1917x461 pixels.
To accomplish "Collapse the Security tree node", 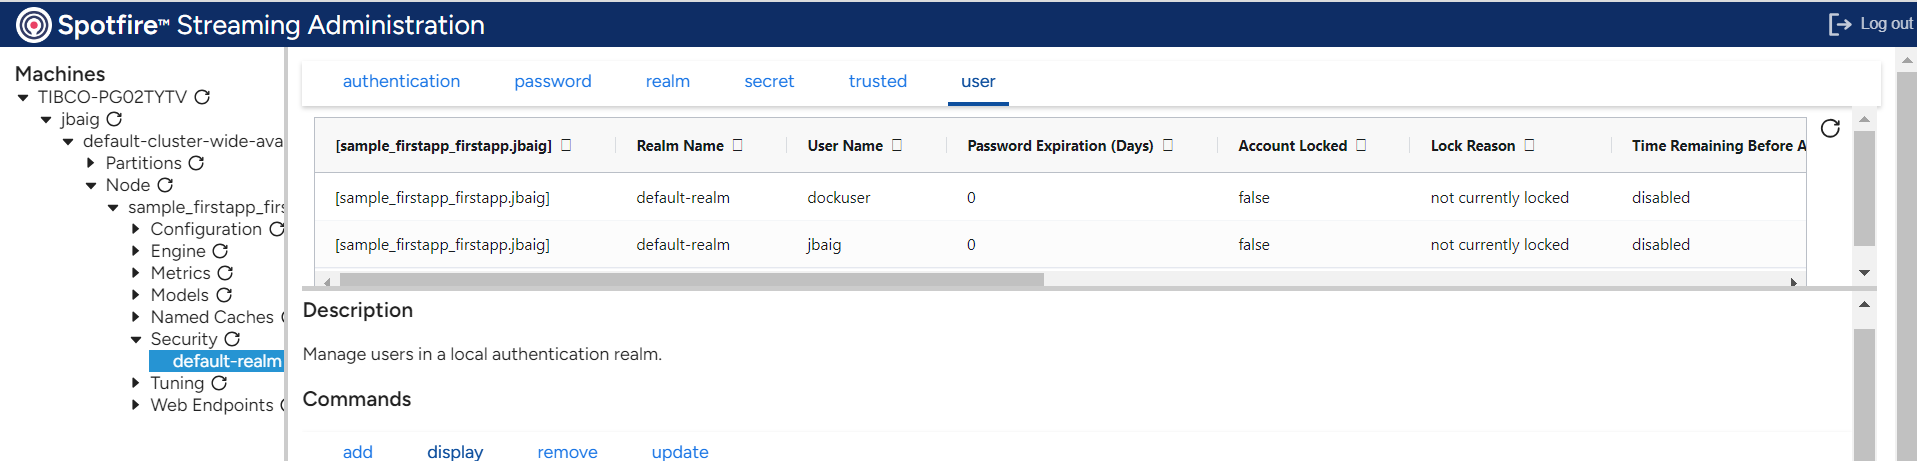I will point(136,339).
